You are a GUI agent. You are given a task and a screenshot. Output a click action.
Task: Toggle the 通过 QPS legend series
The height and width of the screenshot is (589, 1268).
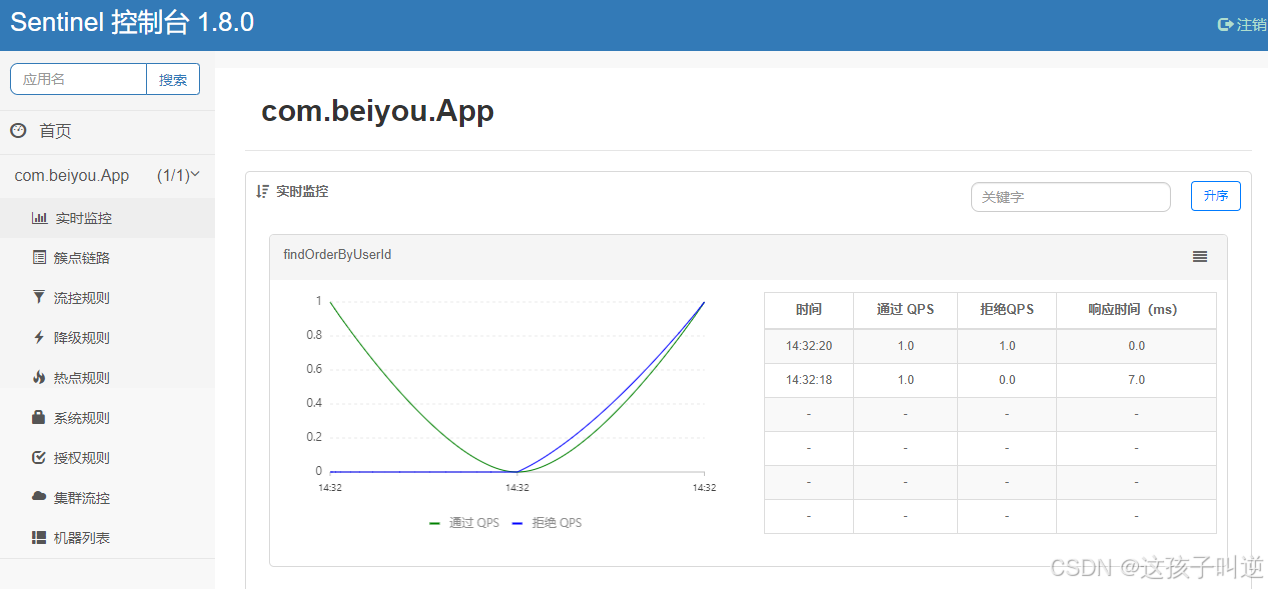click(464, 522)
